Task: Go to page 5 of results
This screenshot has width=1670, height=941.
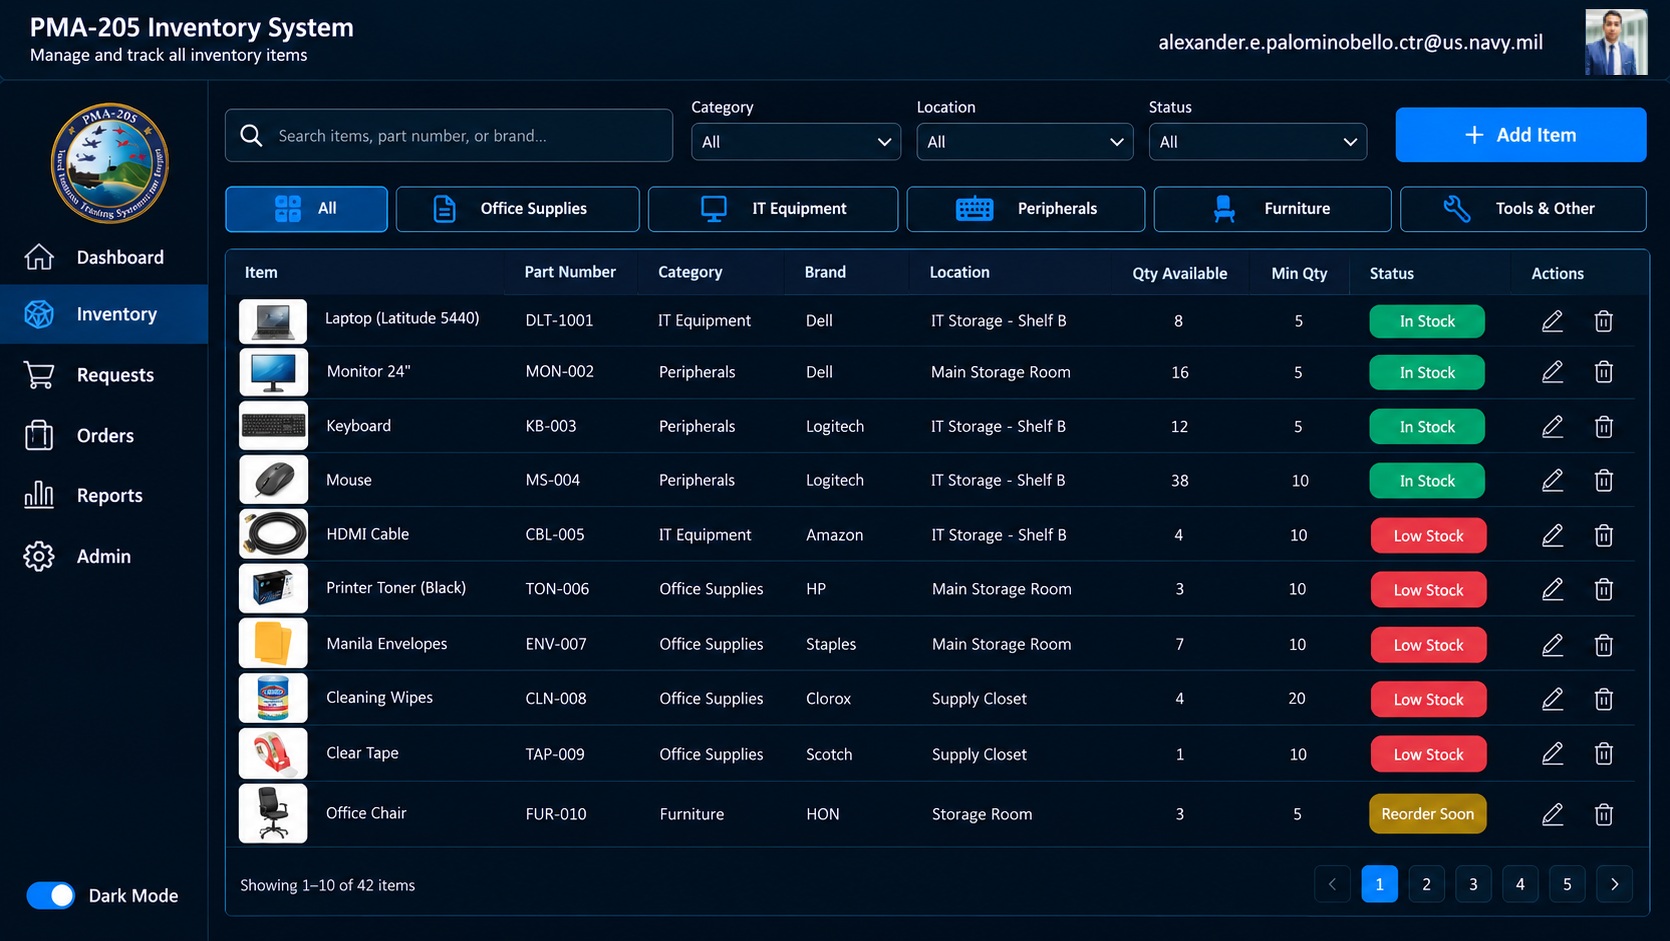Action: pyautogui.click(x=1567, y=884)
